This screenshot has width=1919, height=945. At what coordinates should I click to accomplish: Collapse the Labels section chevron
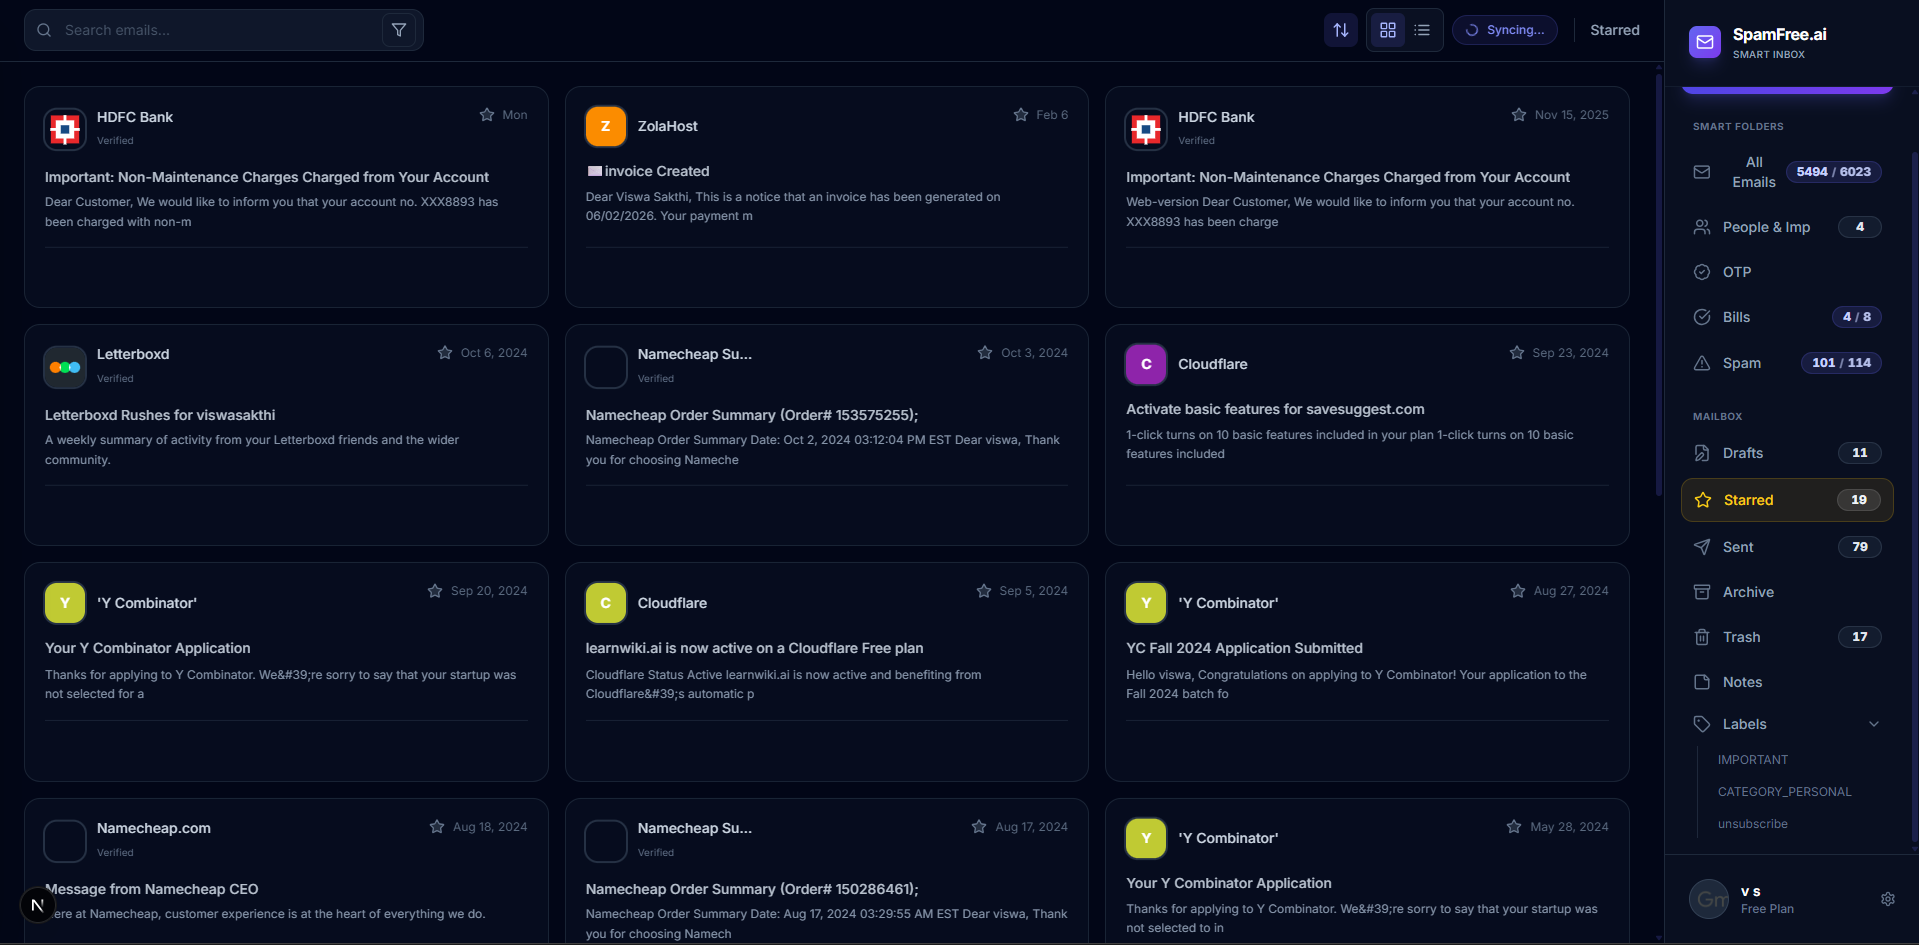tap(1873, 724)
